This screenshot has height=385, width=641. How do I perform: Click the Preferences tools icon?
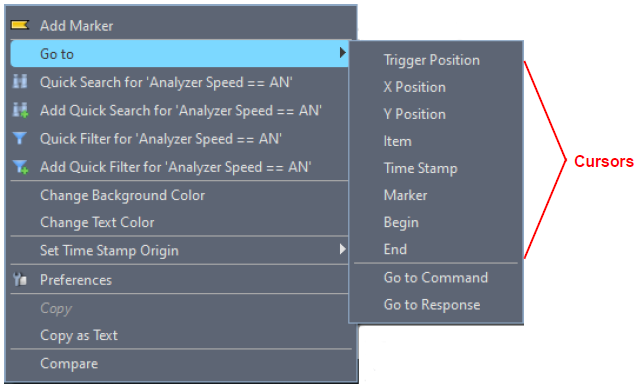coord(20,280)
